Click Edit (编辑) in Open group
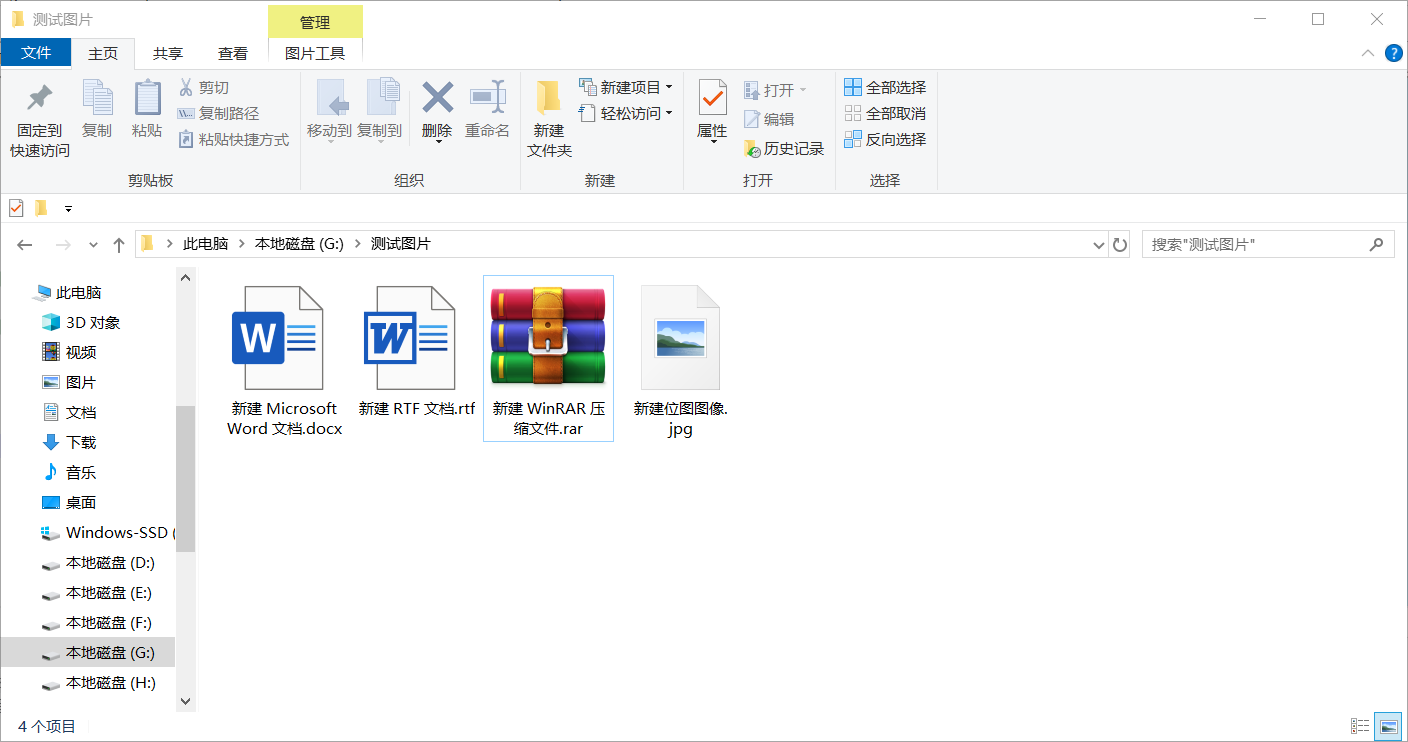 (x=769, y=119)
